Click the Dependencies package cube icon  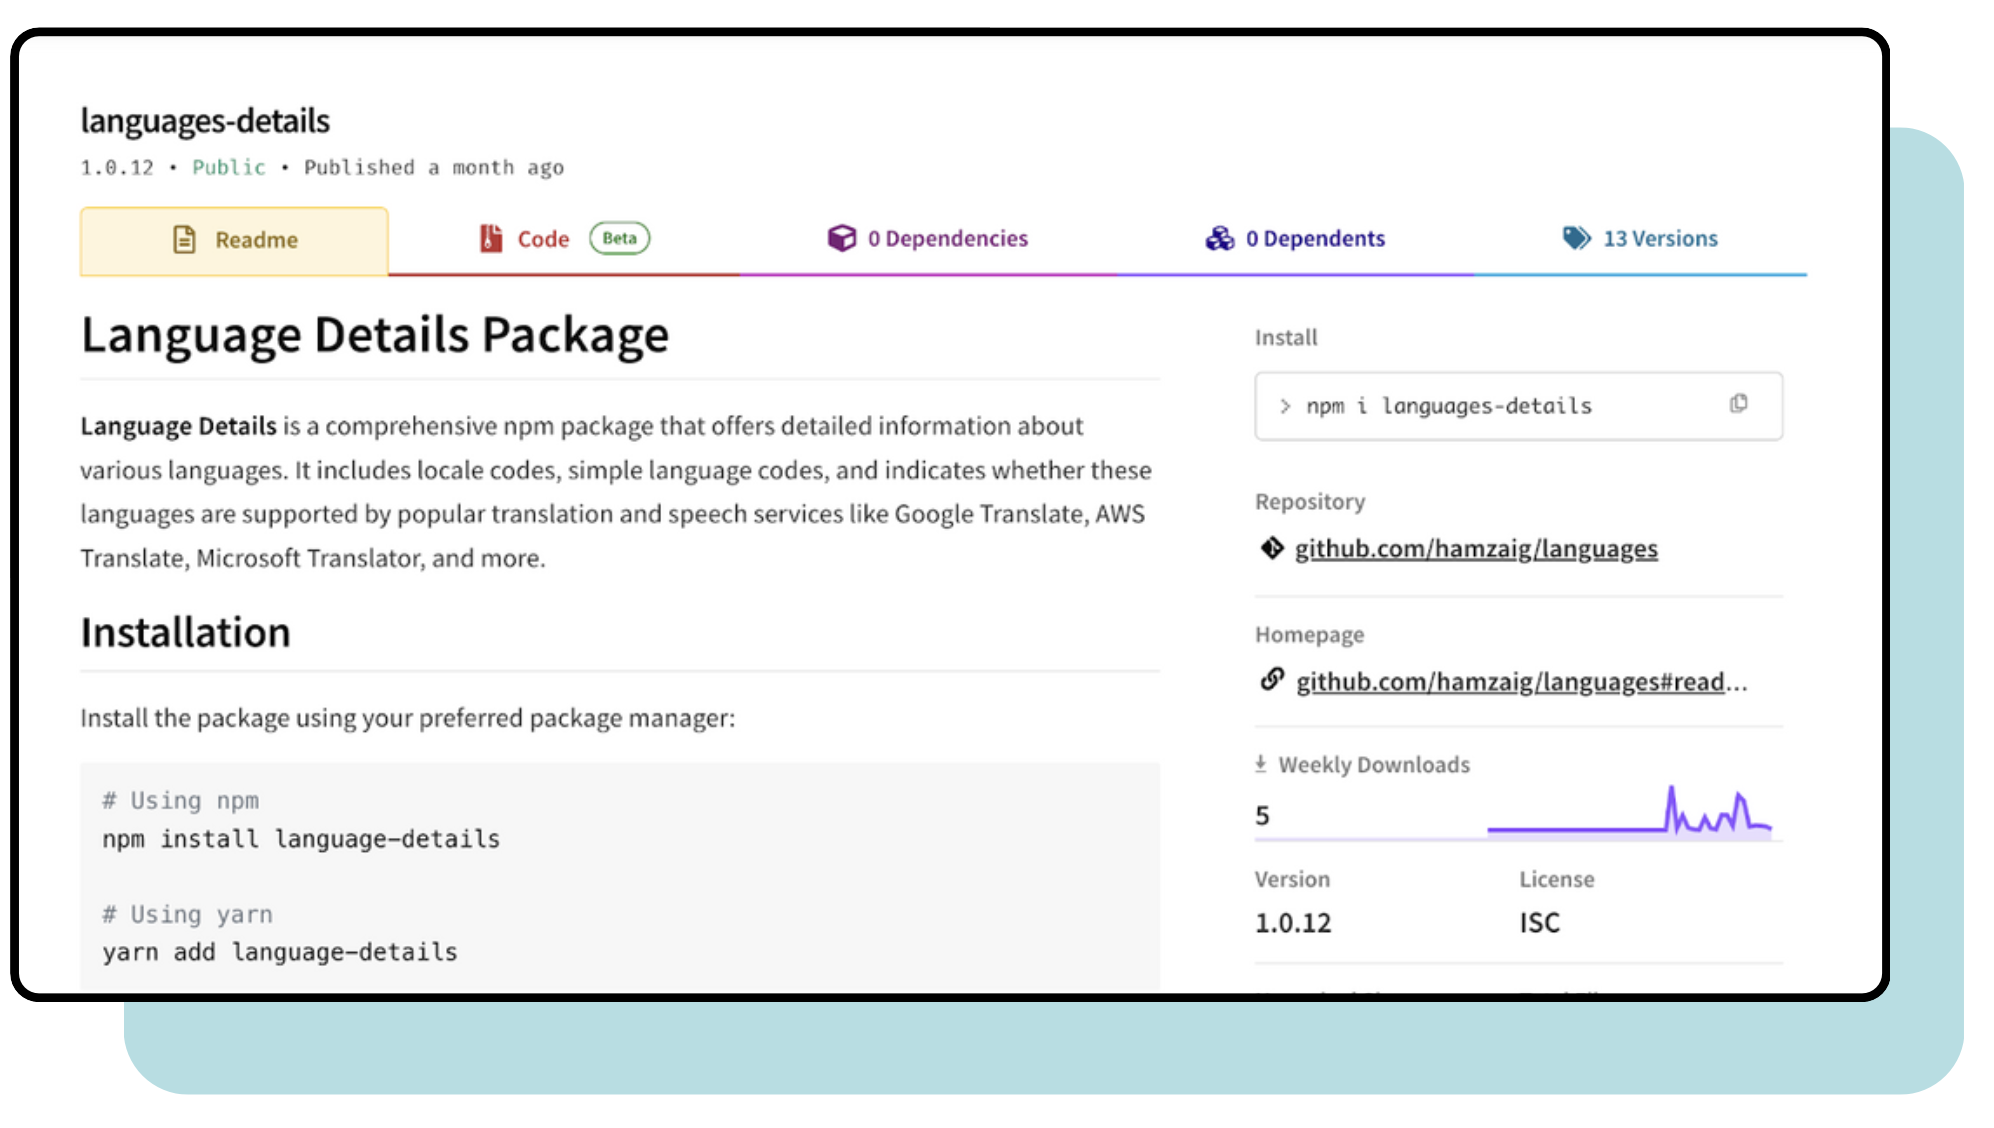[x=841, y=237]
